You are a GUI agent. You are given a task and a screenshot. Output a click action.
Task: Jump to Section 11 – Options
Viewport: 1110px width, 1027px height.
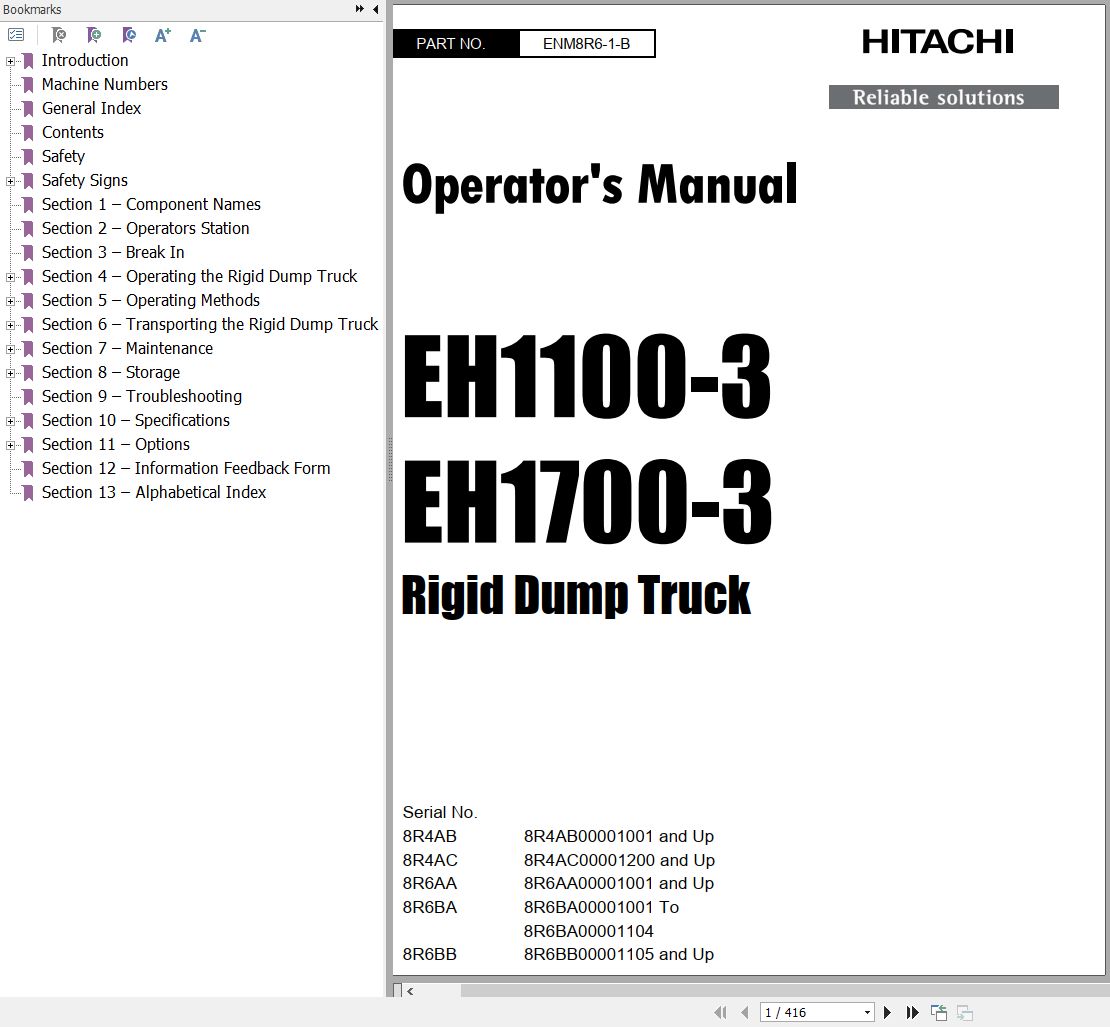116,445
